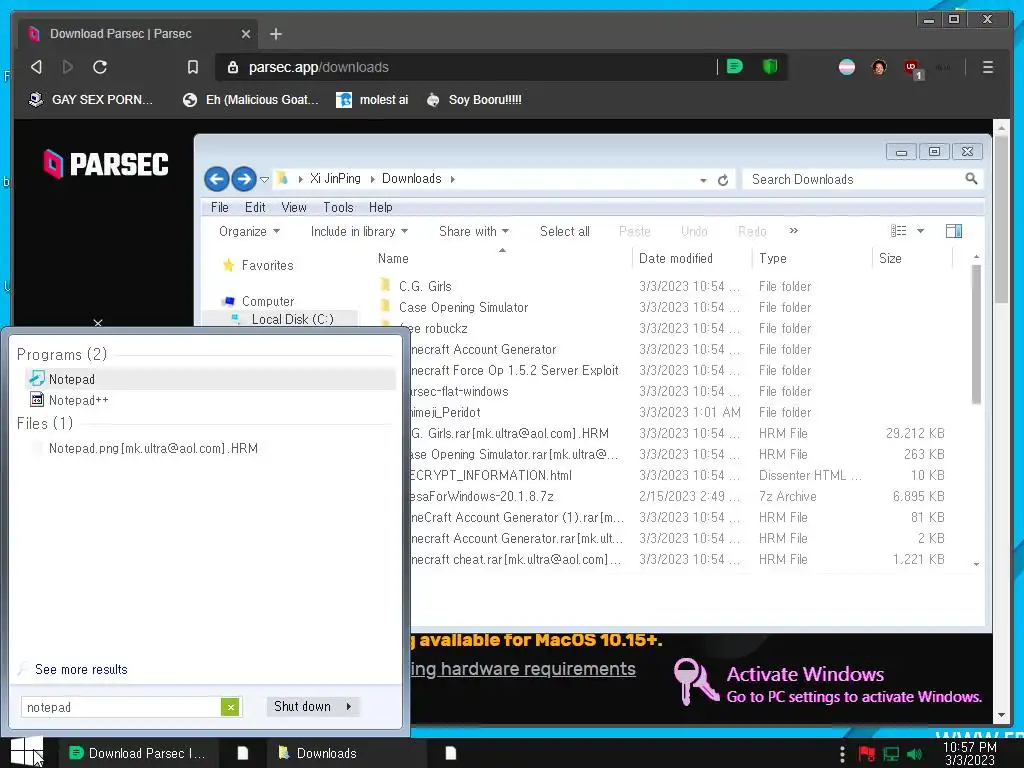
Task: Open the File menu in Explorer
Action: 219,208
